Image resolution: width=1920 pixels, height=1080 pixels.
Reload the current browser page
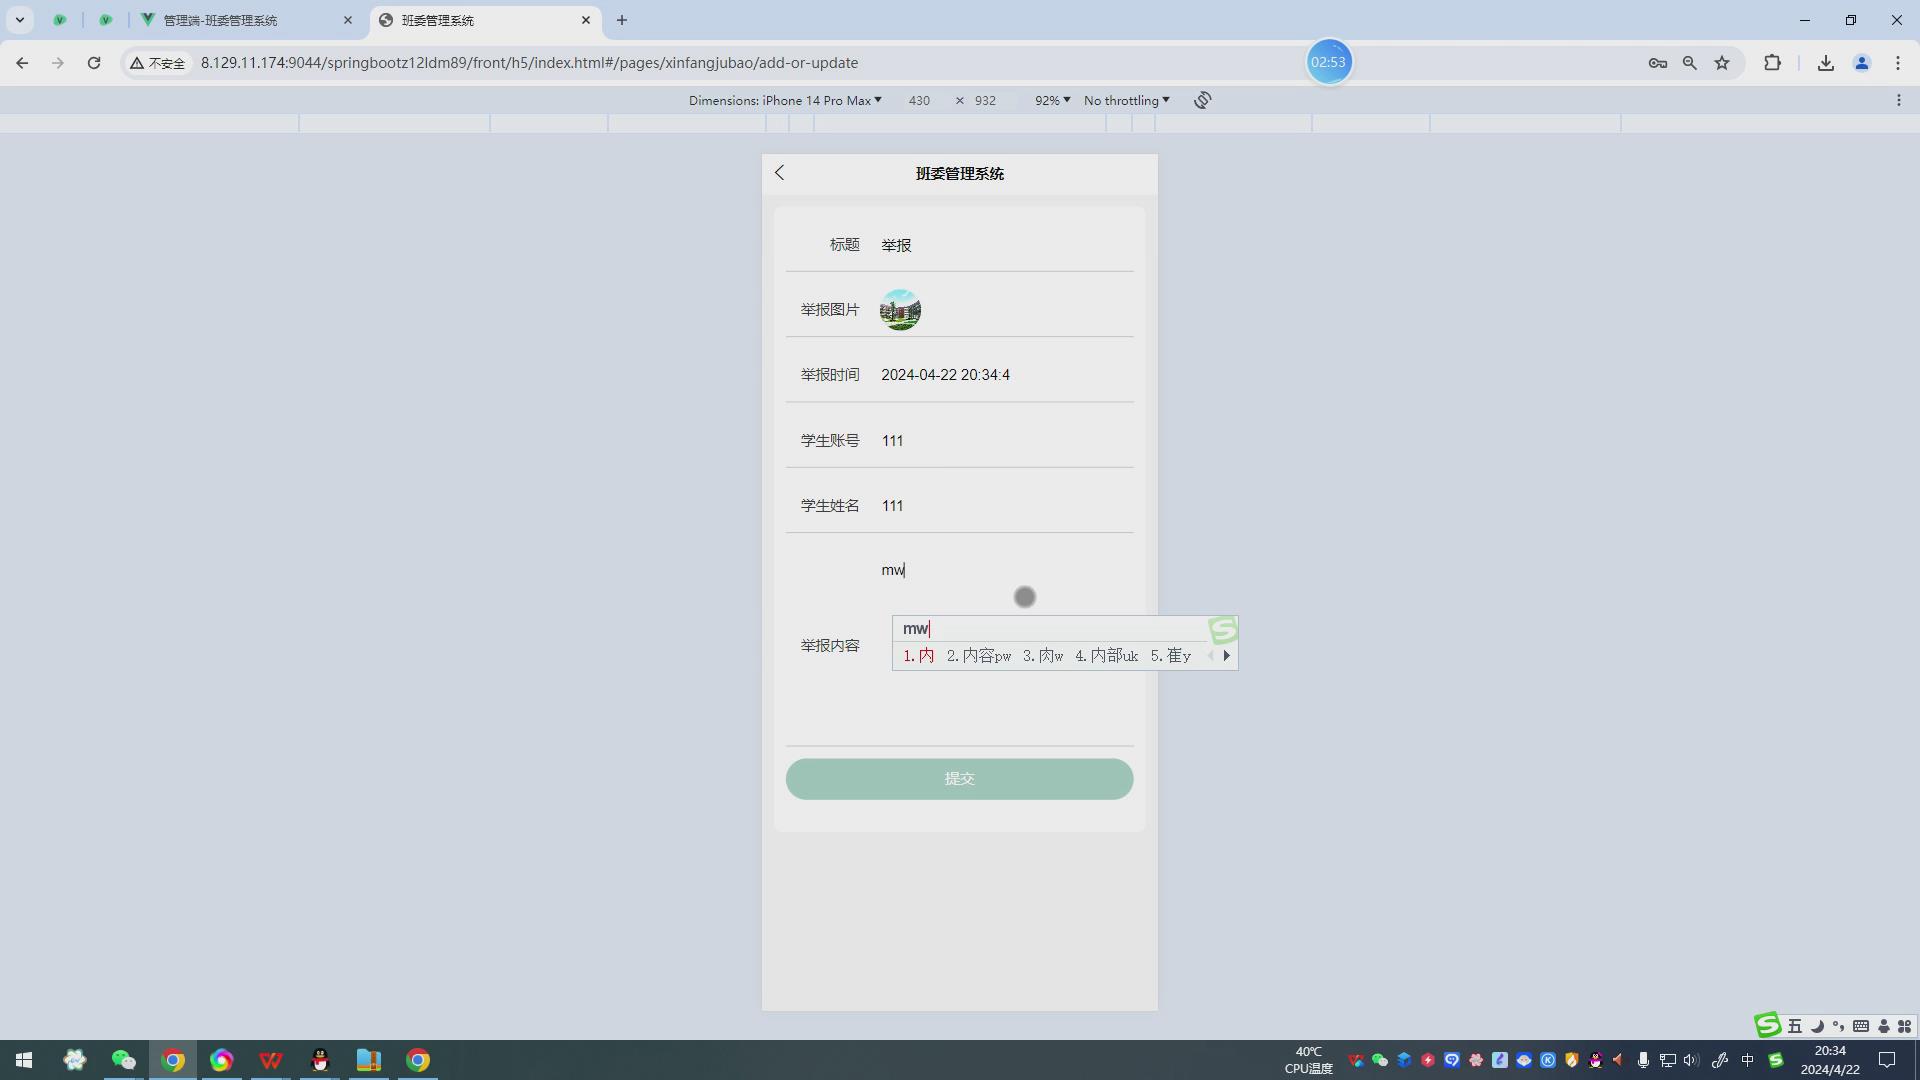point(94,62)
